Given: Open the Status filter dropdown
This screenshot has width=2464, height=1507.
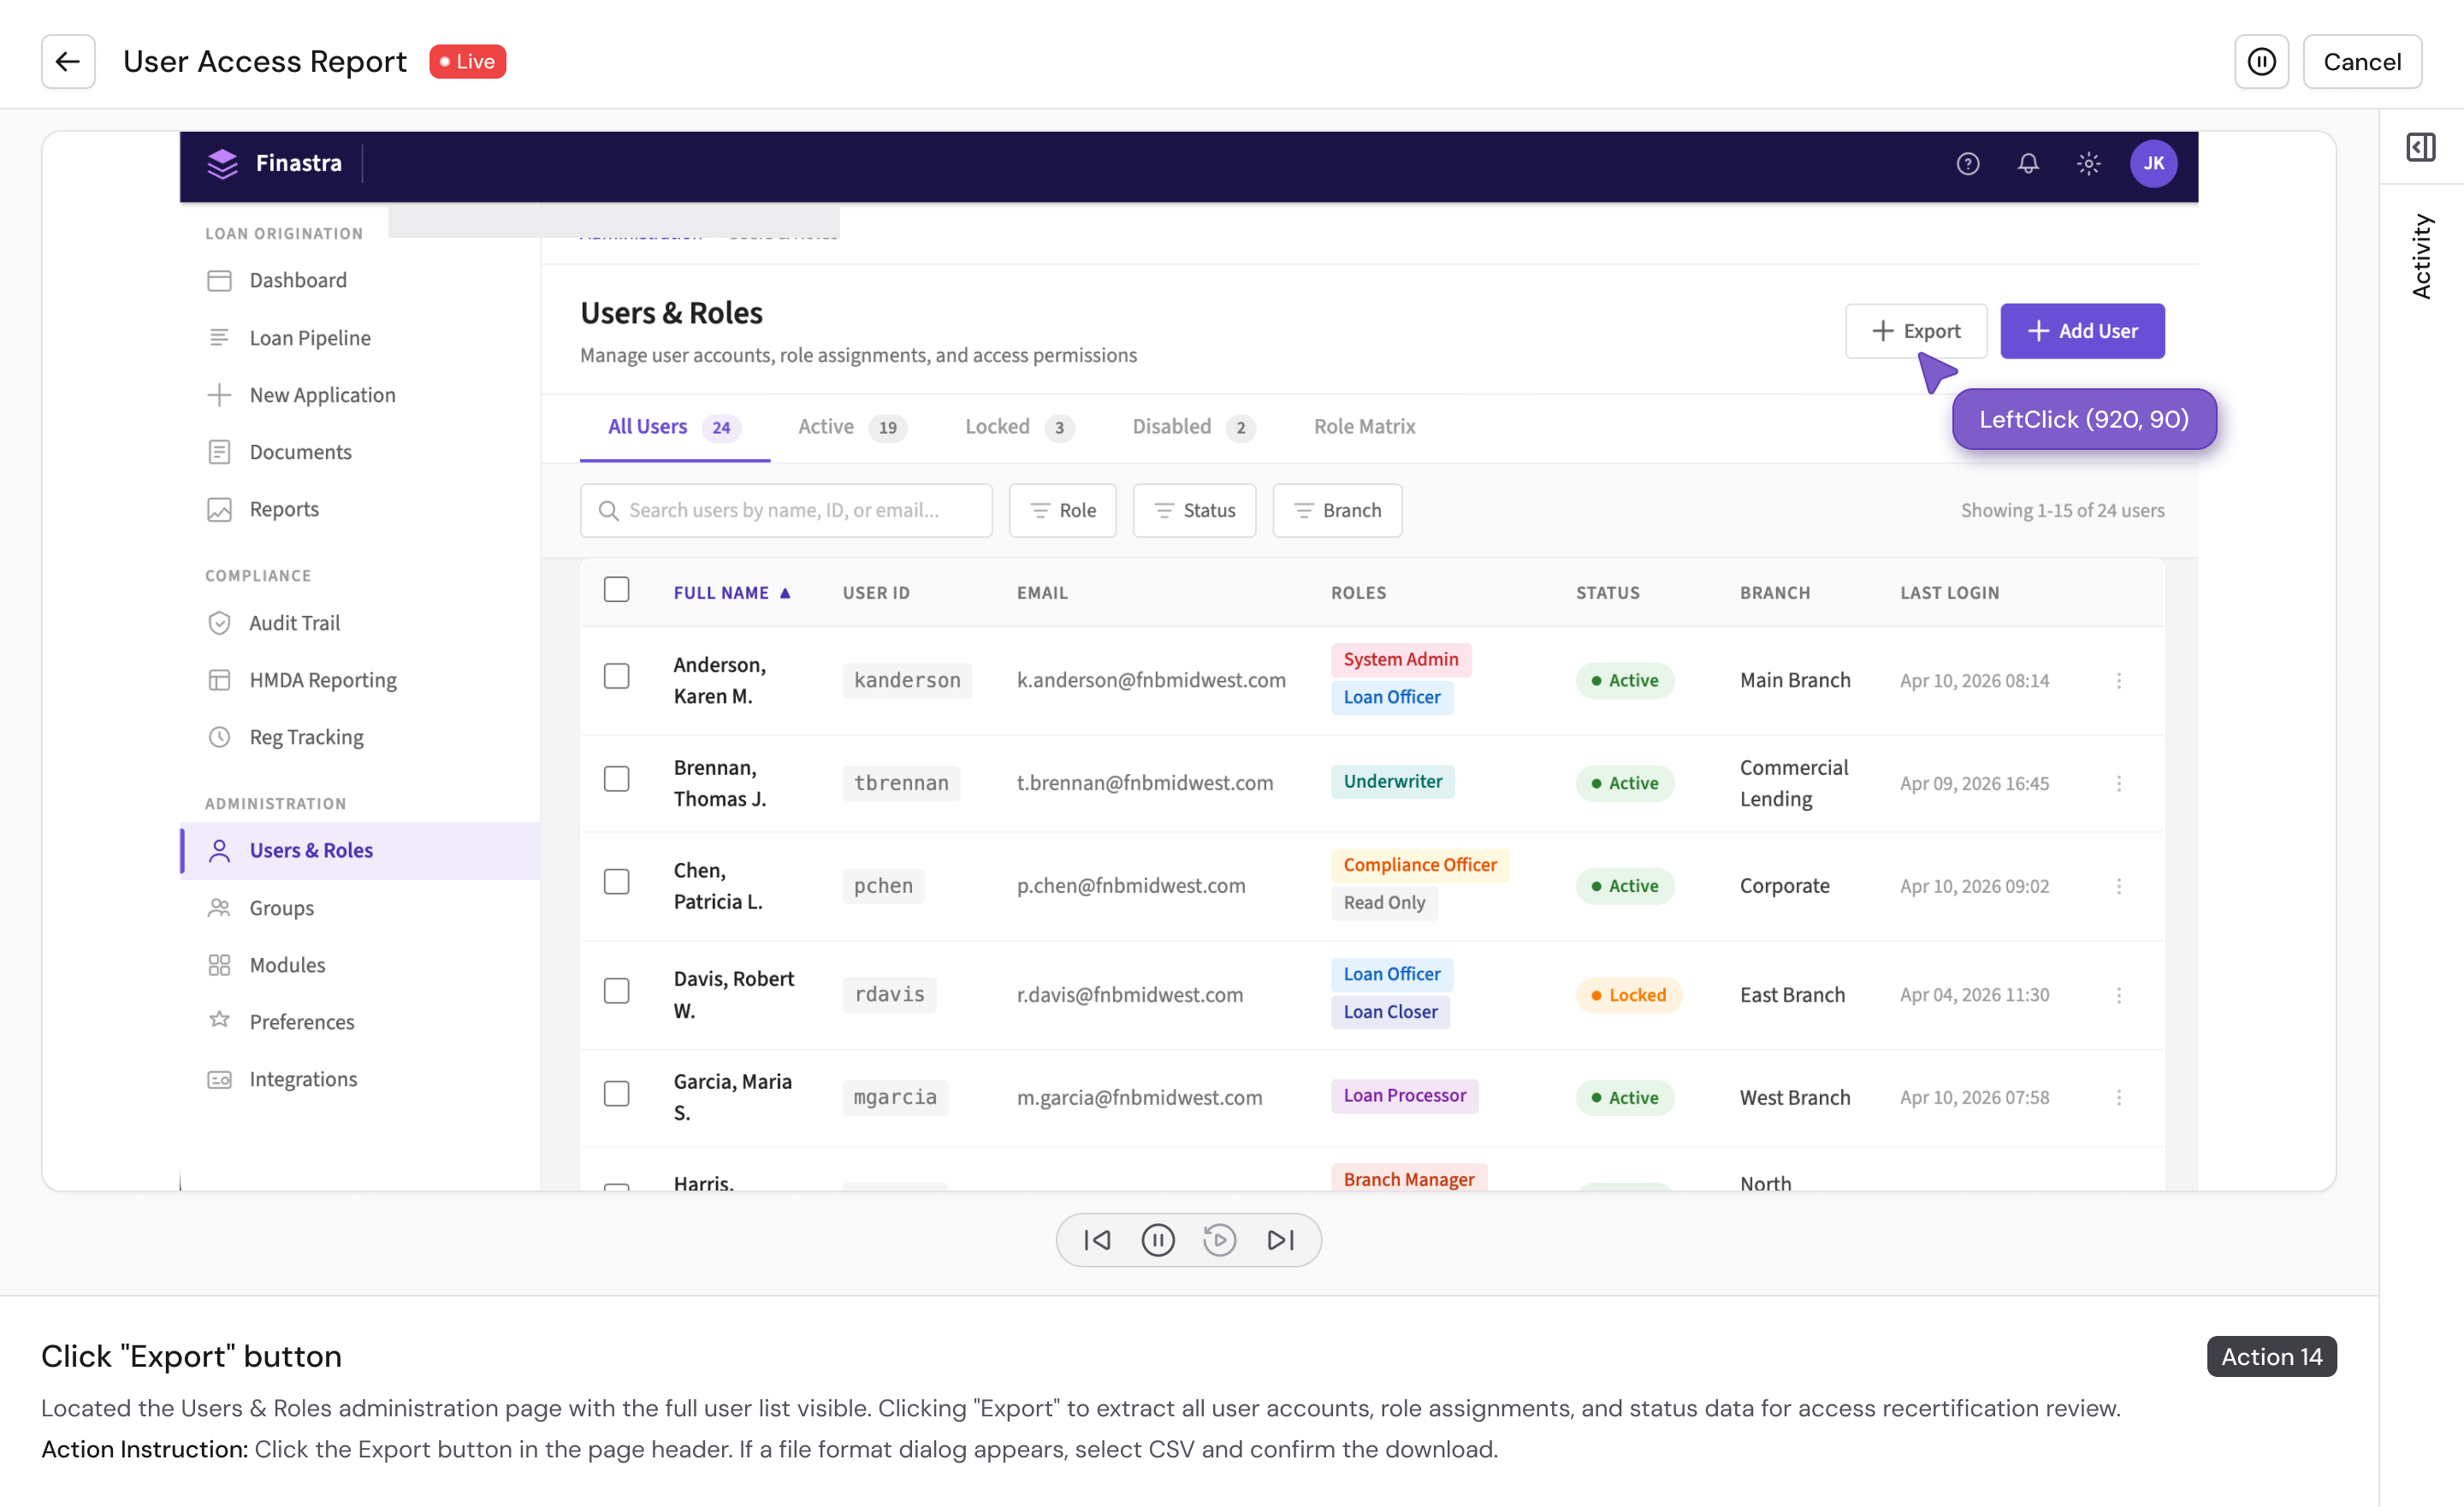Looking at the screenshot, I should tap(1194, 511).
